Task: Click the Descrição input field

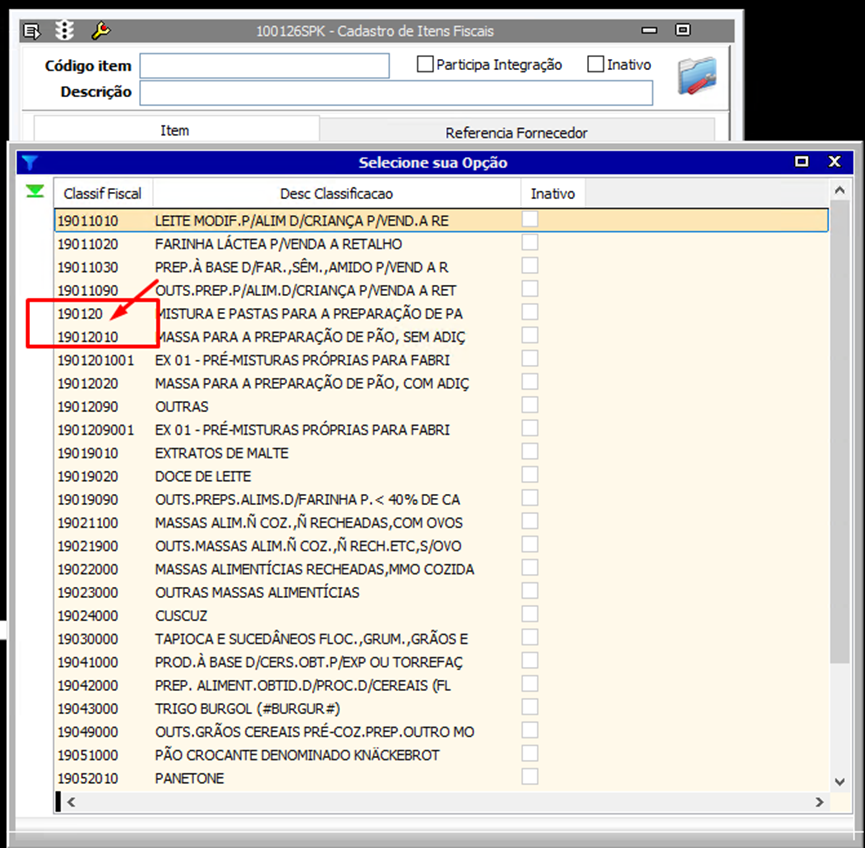Action: tap(396, 93)
